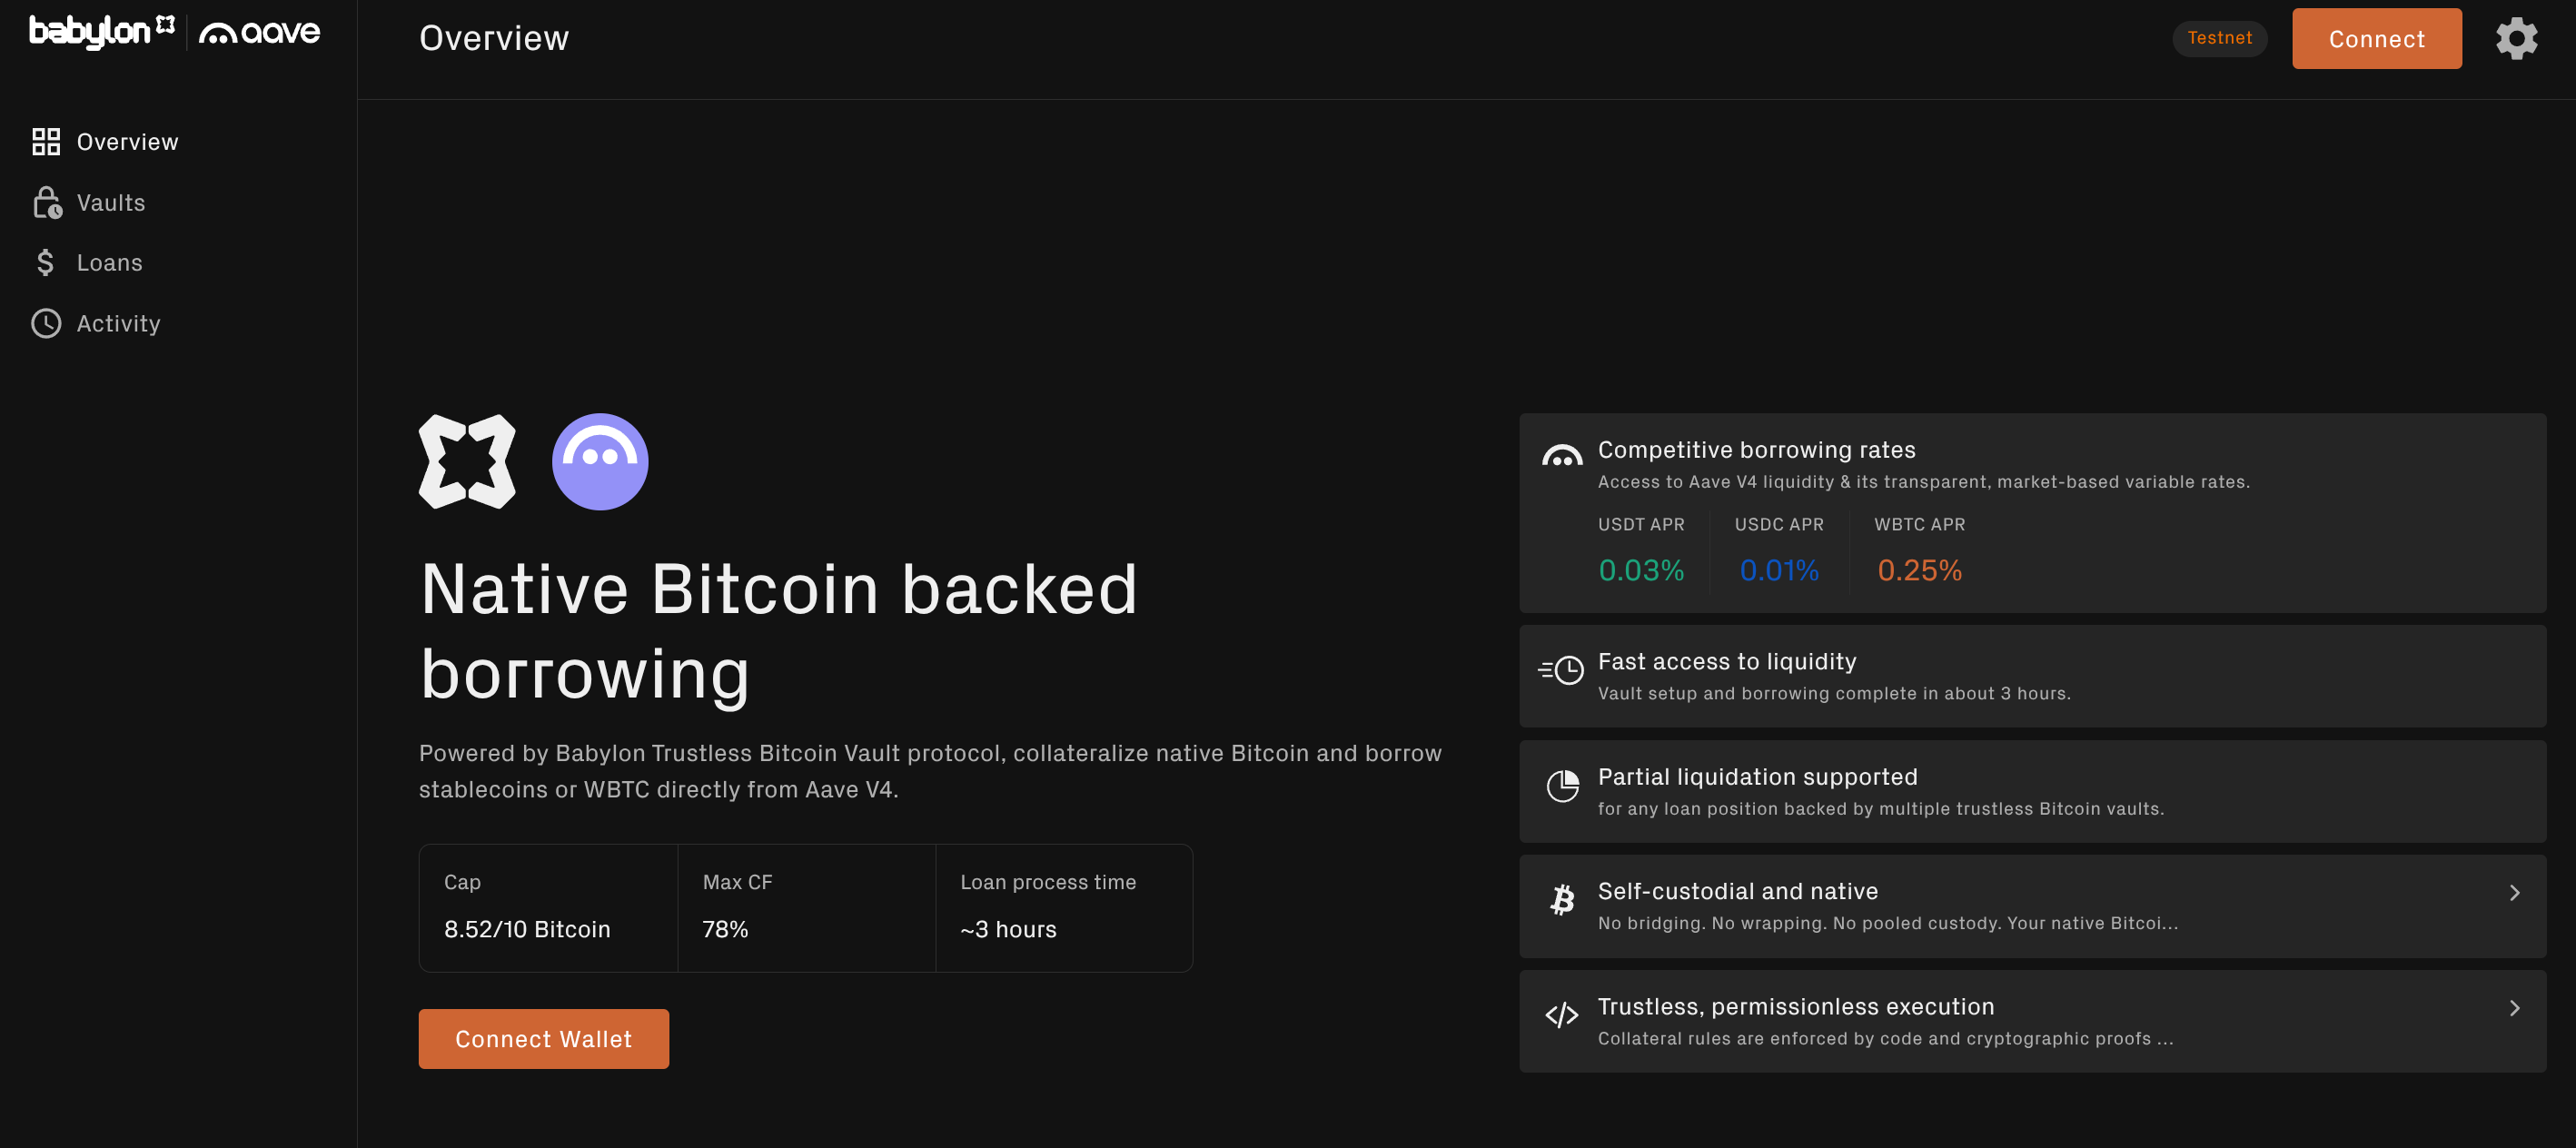Click the Testnet badge

coord(2219,38)
